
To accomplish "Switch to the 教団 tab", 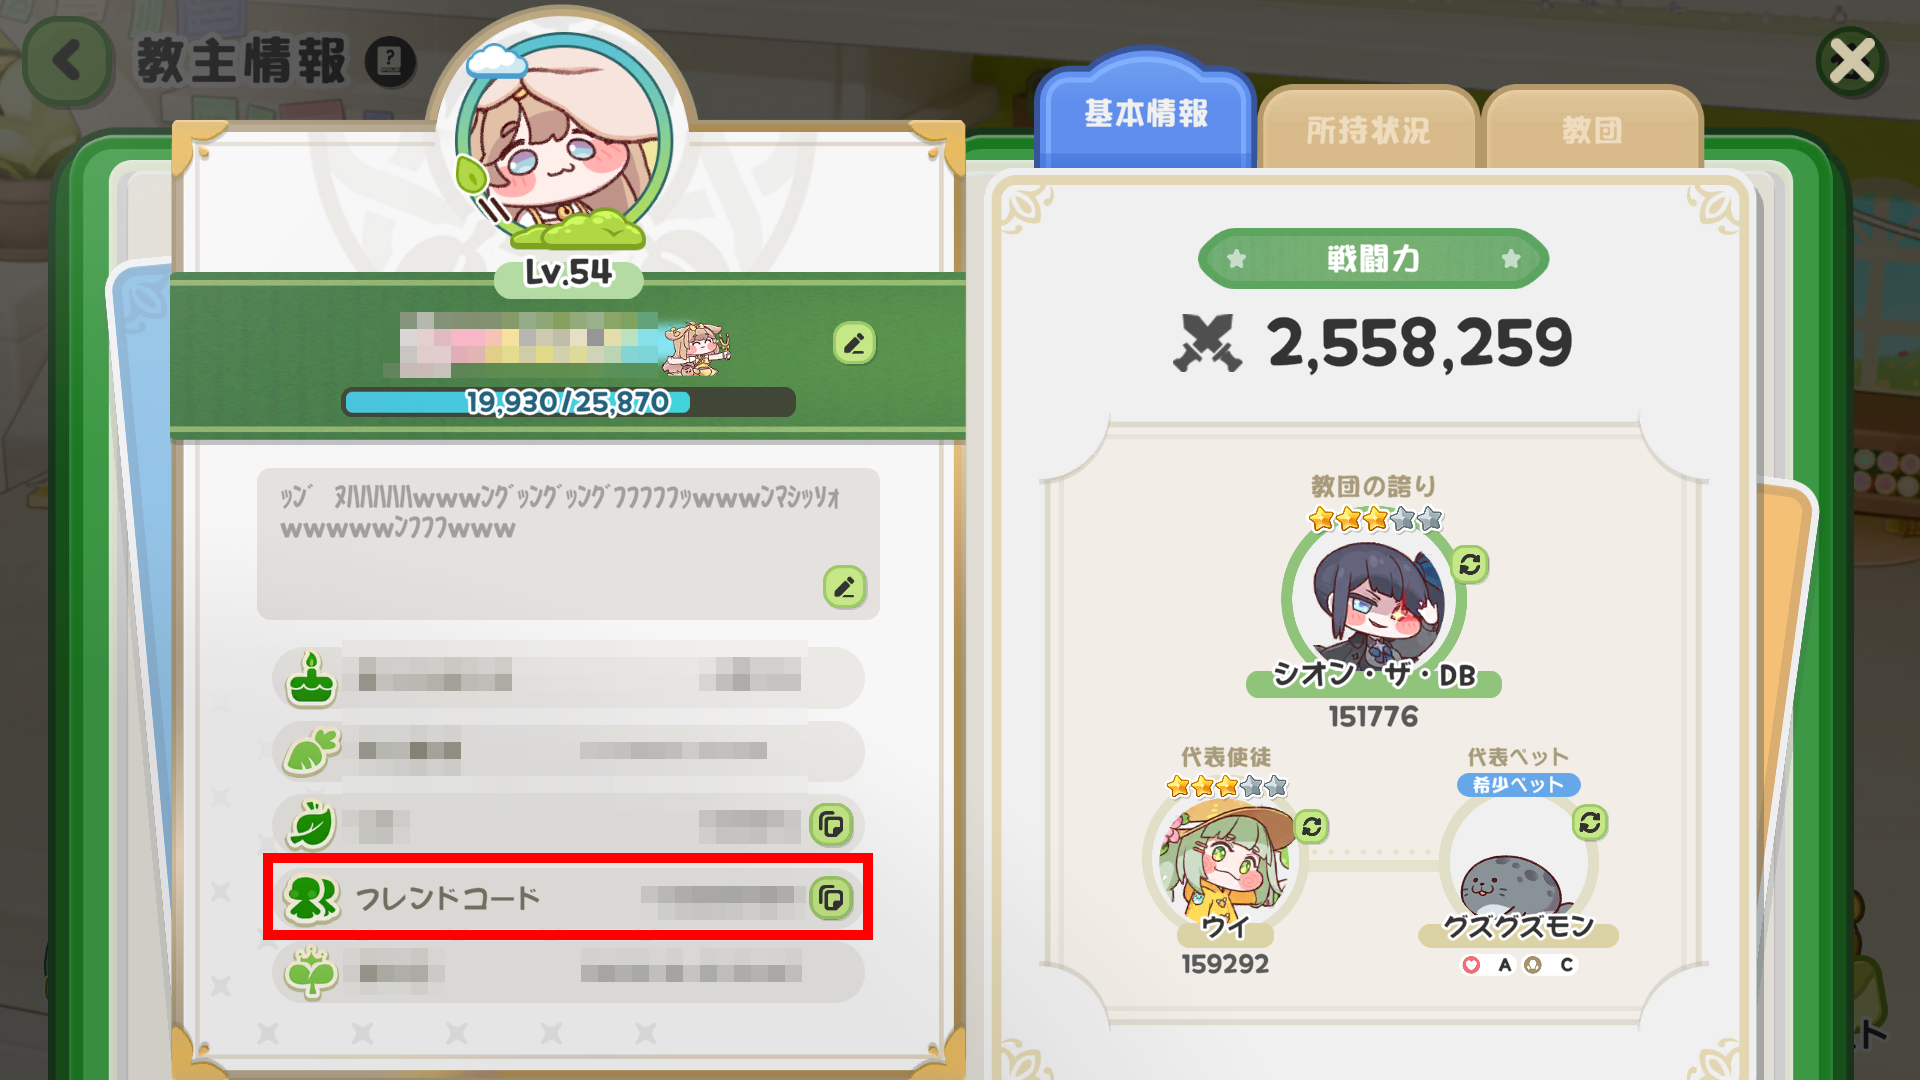I will coord(1592,129).
